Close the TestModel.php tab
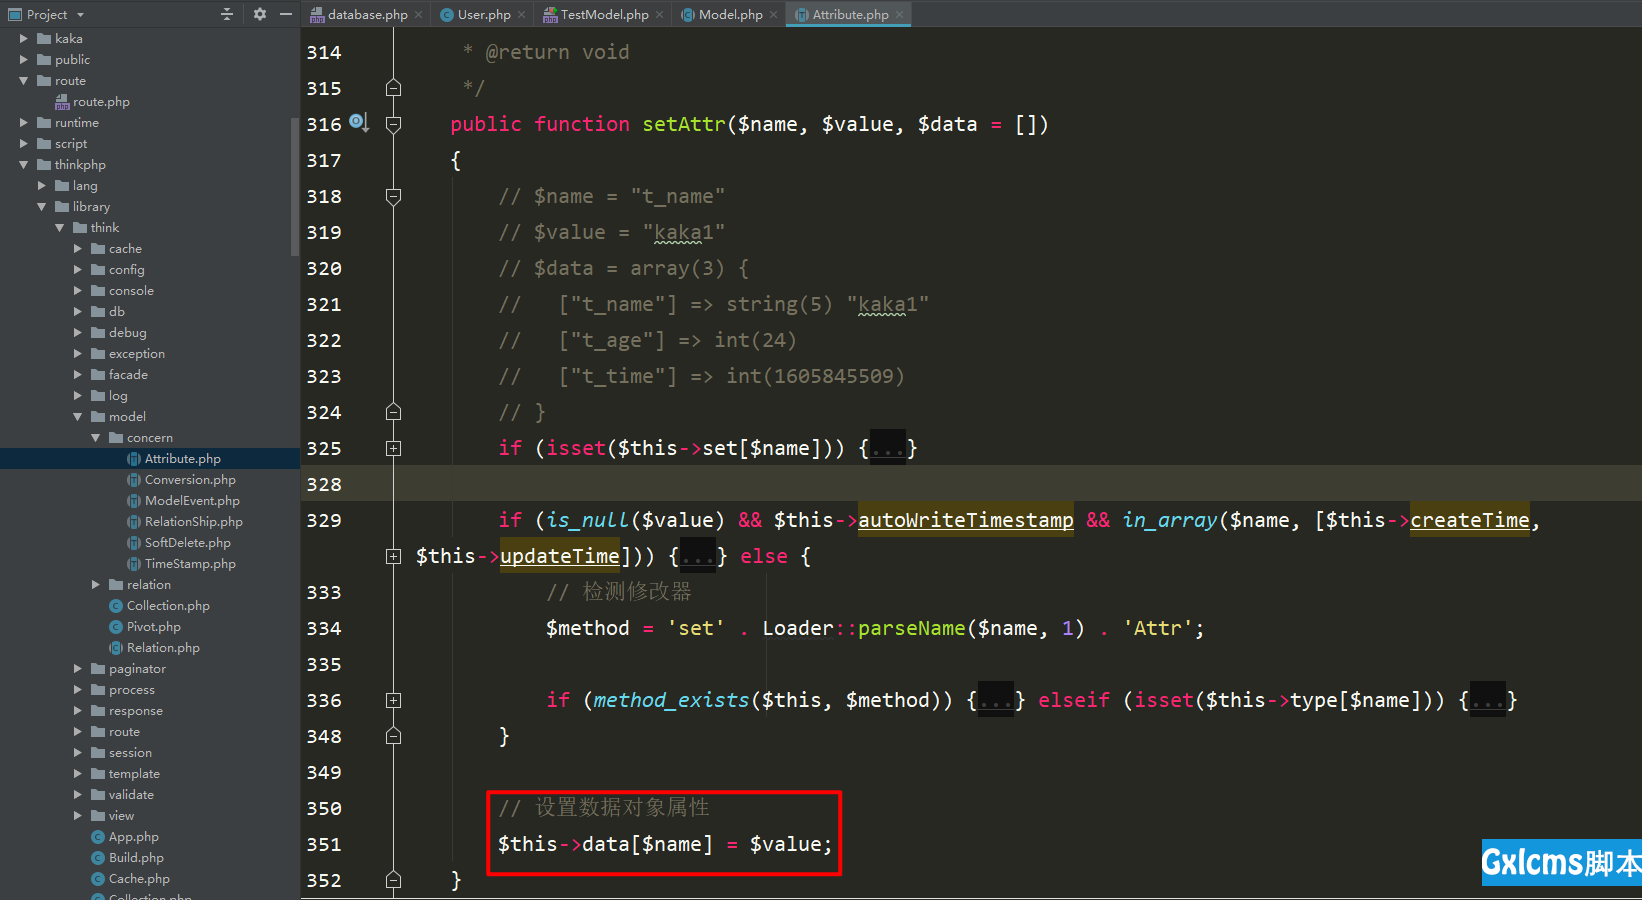1642x900 pixels. click(659, 15)
